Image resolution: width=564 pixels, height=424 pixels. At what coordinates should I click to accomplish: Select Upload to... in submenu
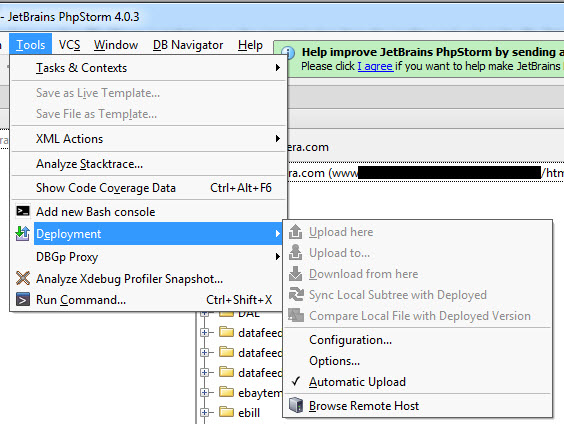(418, 253)
